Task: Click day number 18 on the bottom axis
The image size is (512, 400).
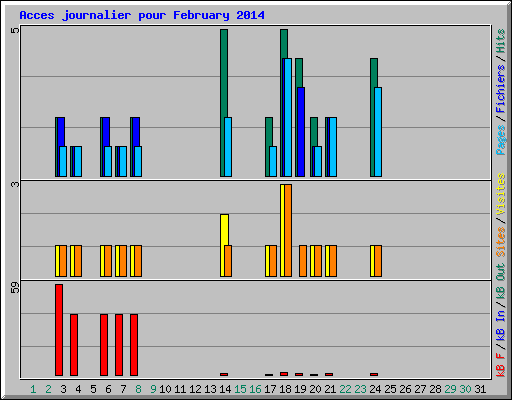Action: pos(285,389)
